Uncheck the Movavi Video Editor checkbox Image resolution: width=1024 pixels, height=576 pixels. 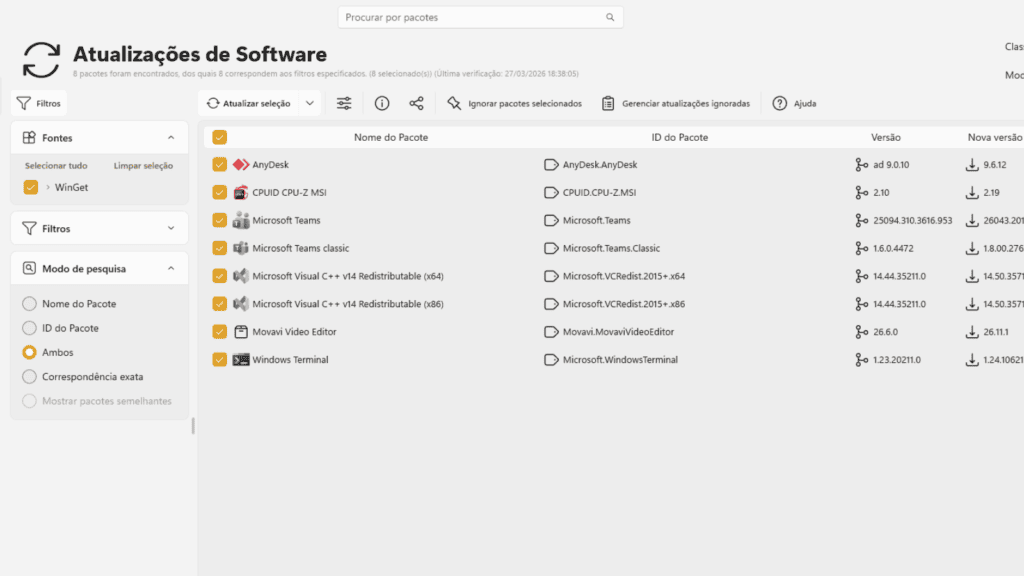coord(219,332)
